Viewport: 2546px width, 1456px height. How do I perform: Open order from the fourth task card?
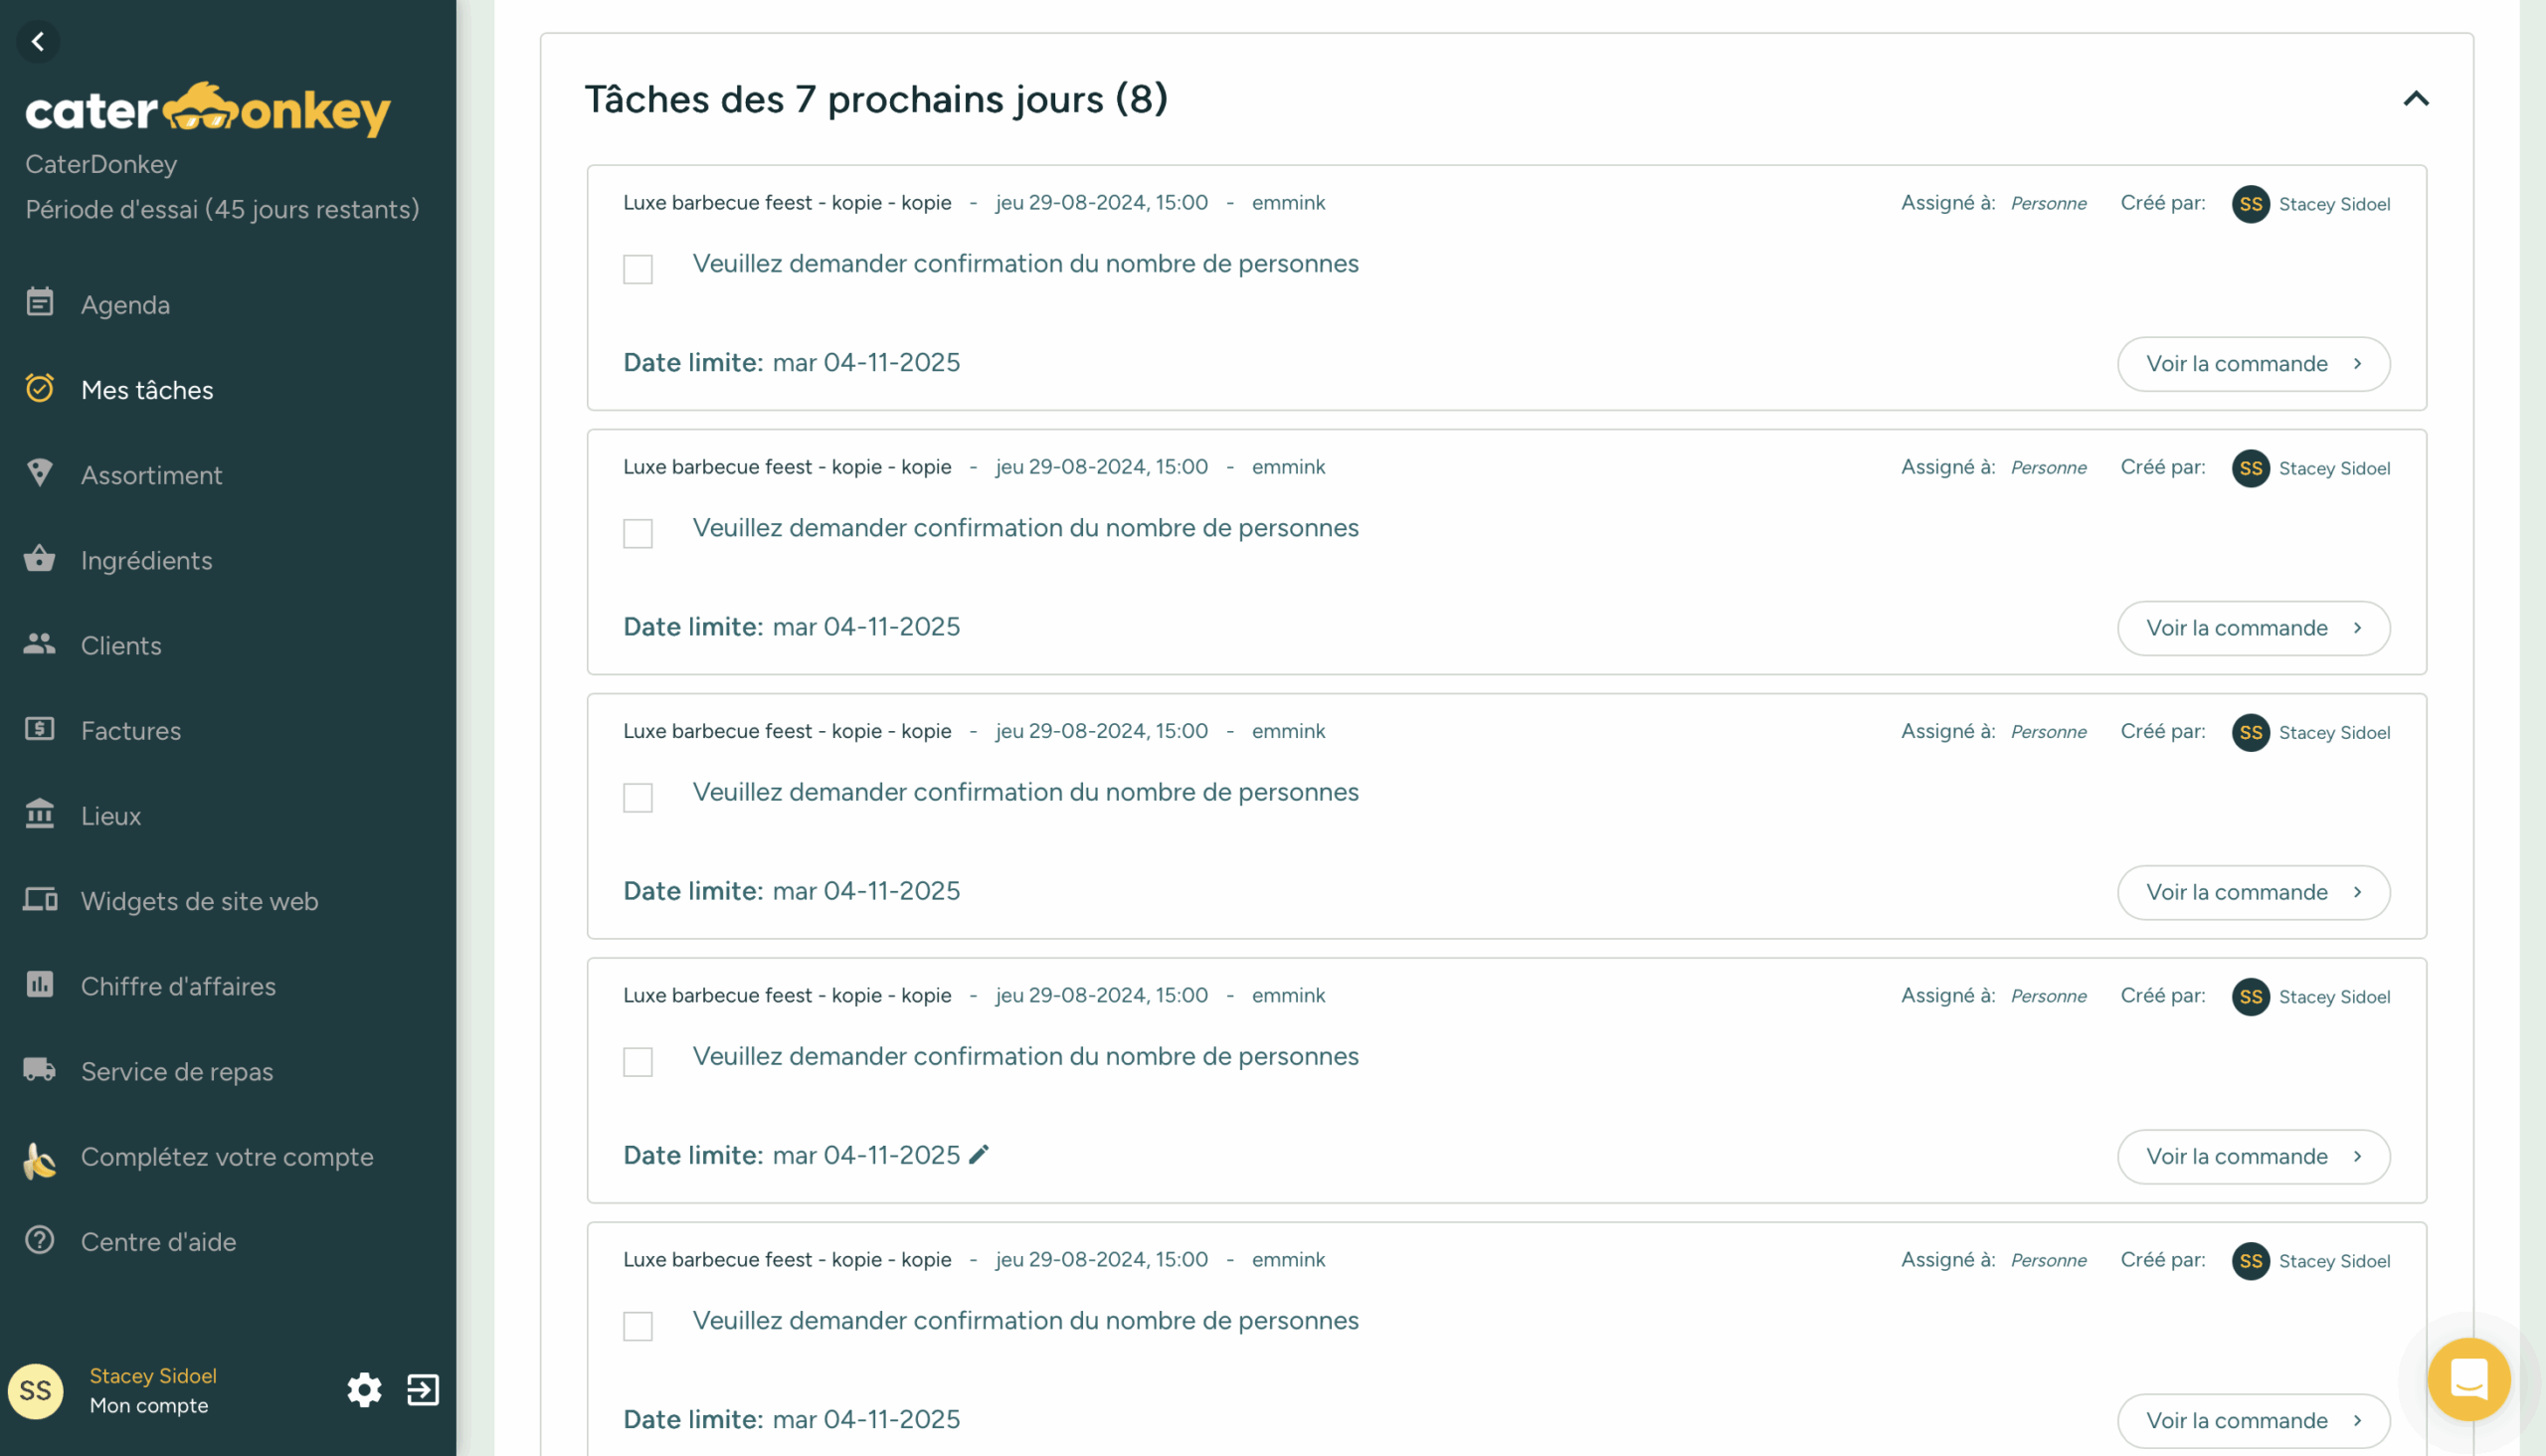pos(2253,1156)
